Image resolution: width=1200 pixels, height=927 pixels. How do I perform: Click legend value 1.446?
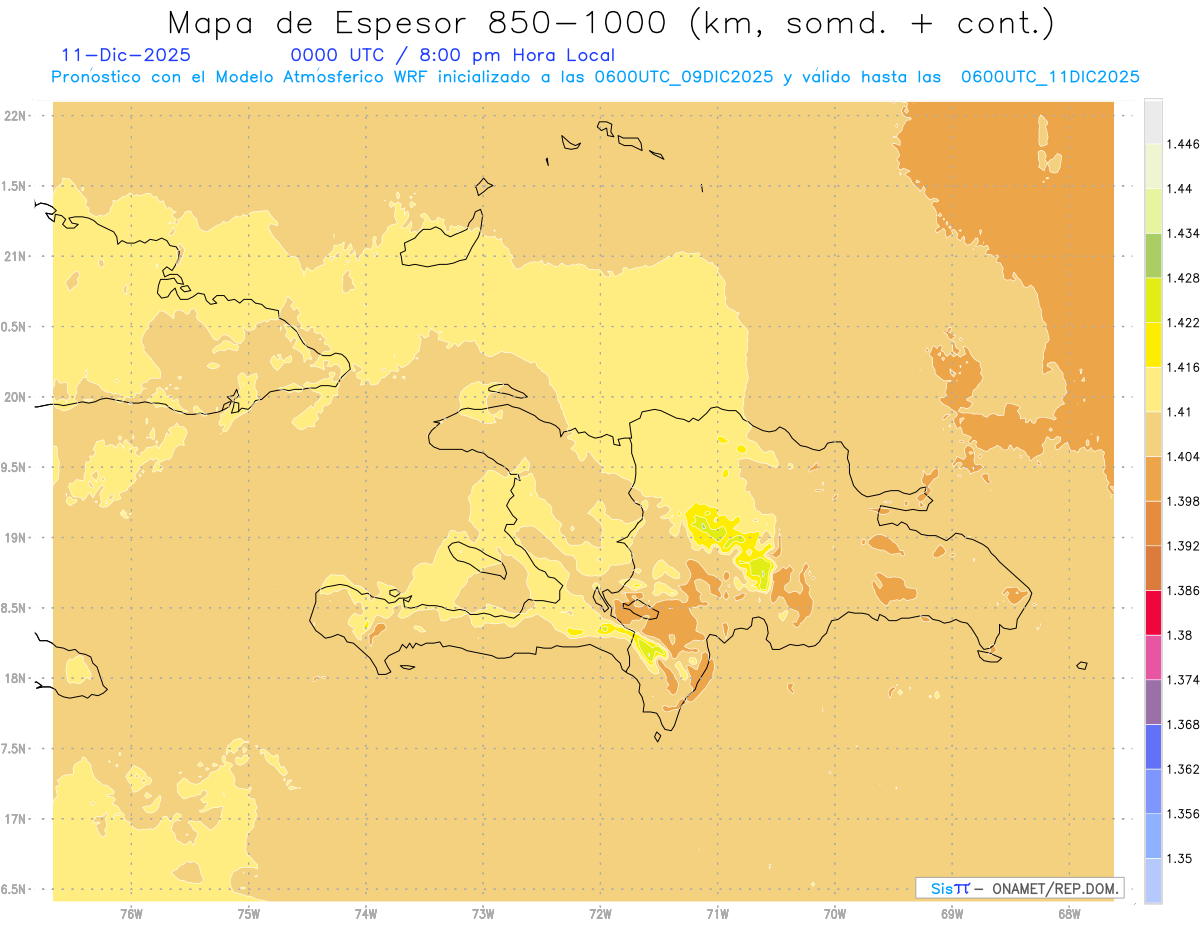click(x=1184, y=144)
